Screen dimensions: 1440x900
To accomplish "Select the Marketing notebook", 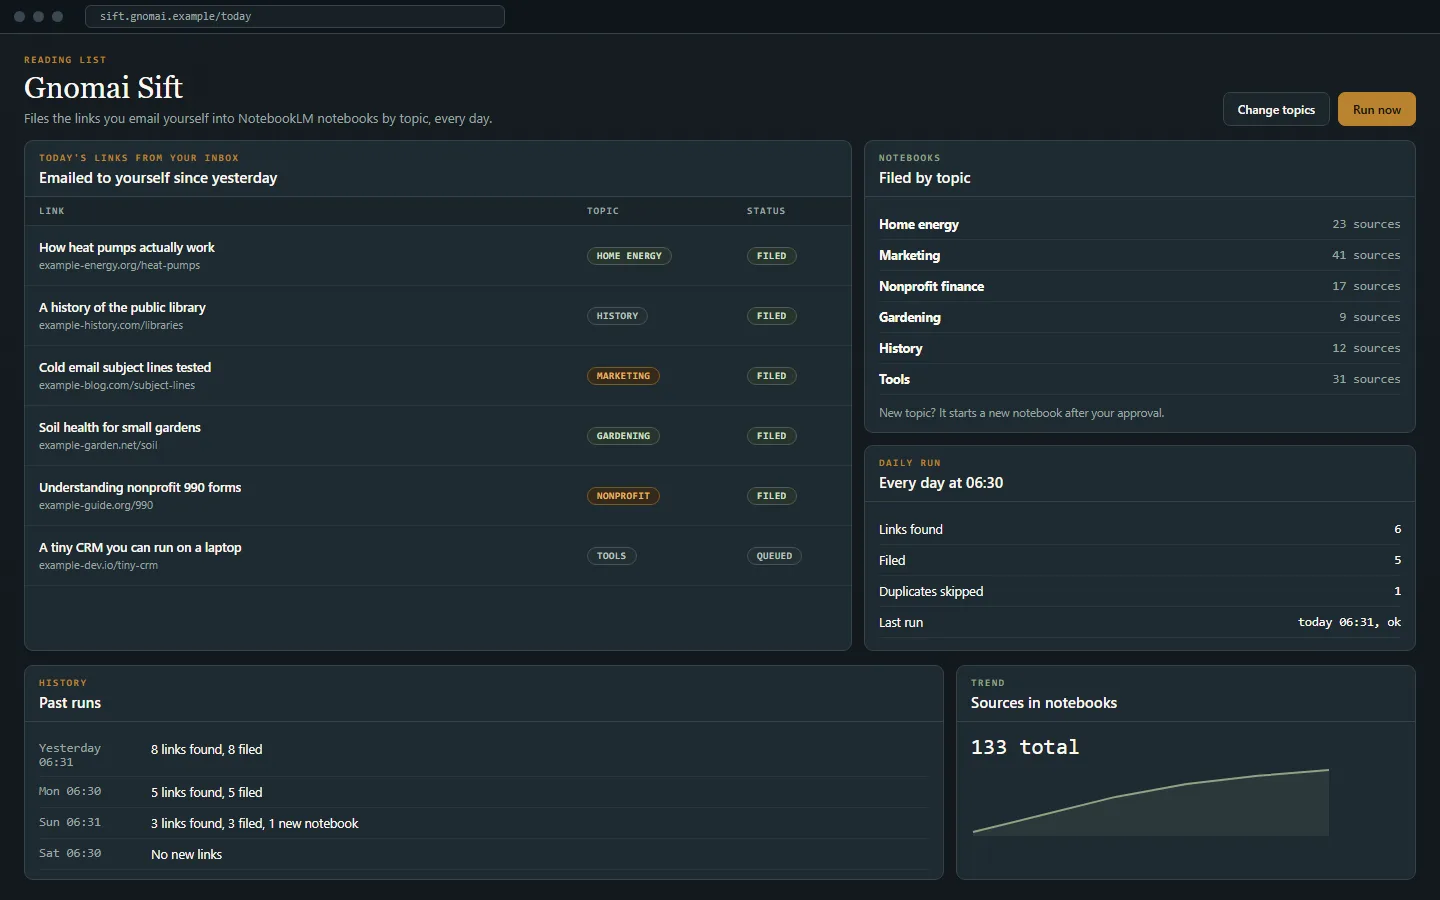I will [x=1139, y=256].
